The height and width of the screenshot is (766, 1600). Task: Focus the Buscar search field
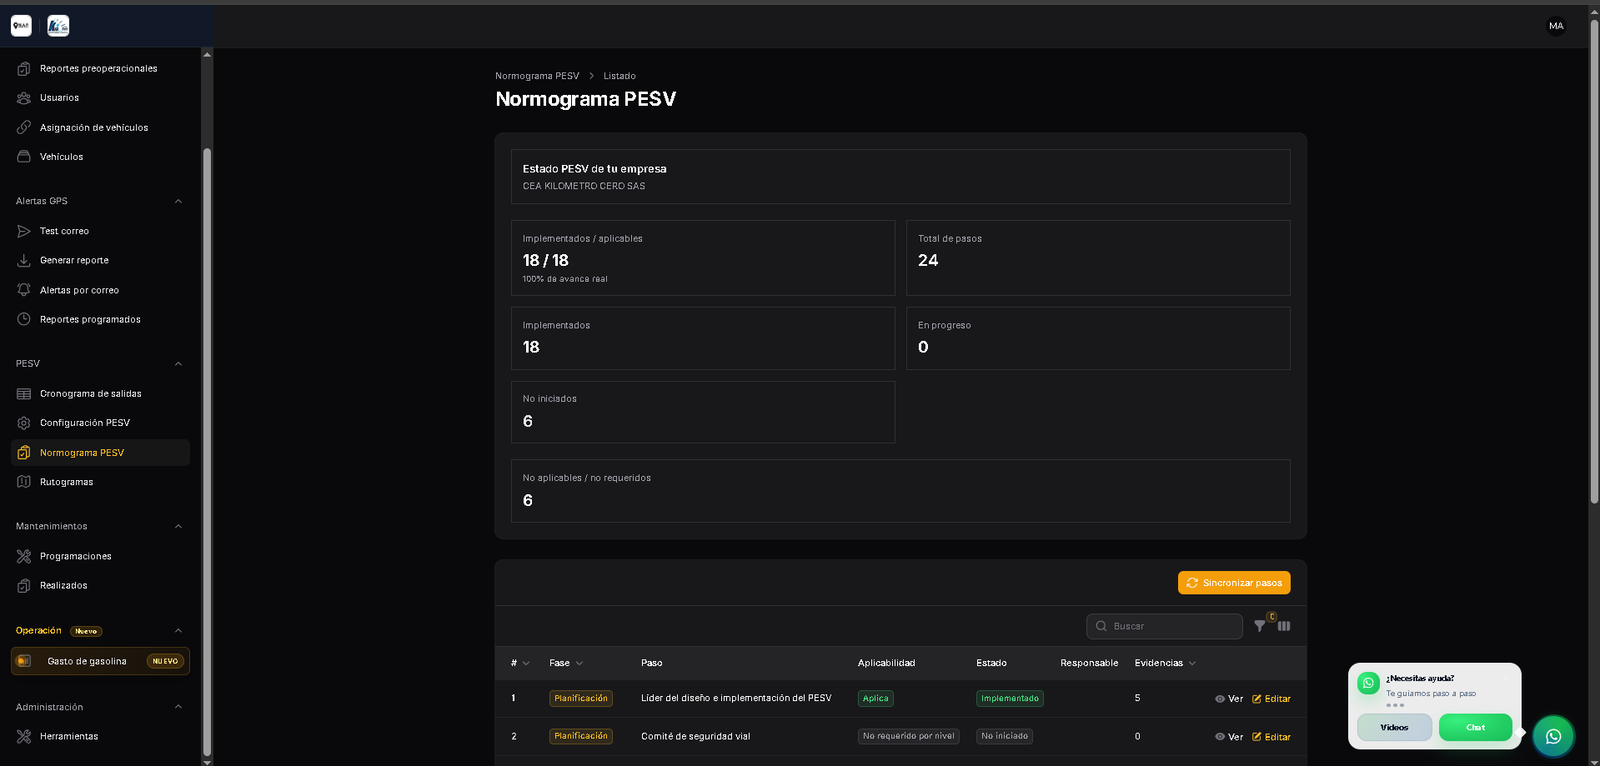tap(1164, 626)
